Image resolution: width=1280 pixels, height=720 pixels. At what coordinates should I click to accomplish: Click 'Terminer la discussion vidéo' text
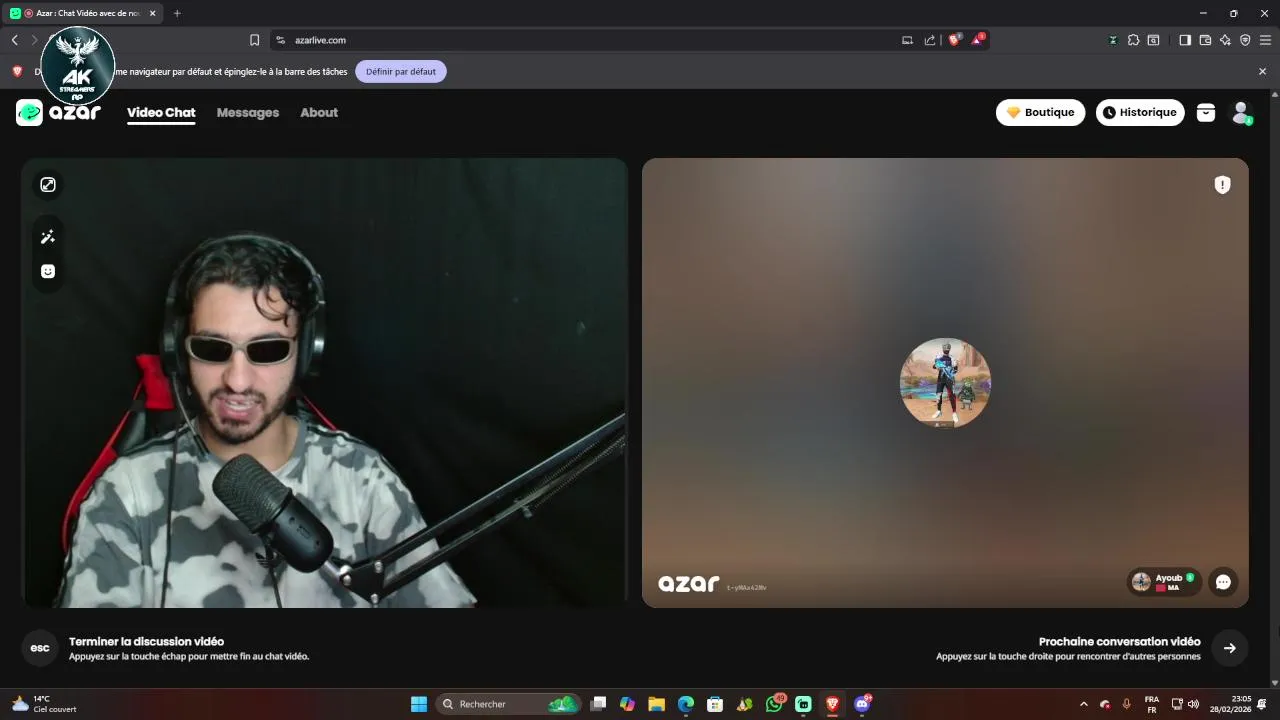[146, 642]
